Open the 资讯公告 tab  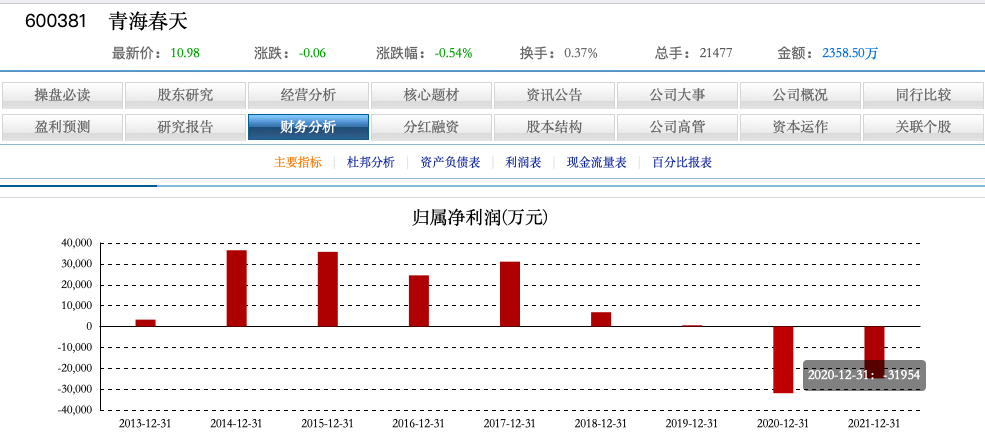(x=554, y=95)
